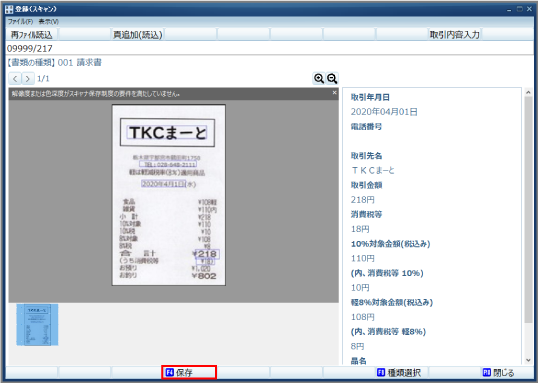The image size is (538, 383).
Task: Select the receipt page thumbnail
Action: tap(37, 324)
